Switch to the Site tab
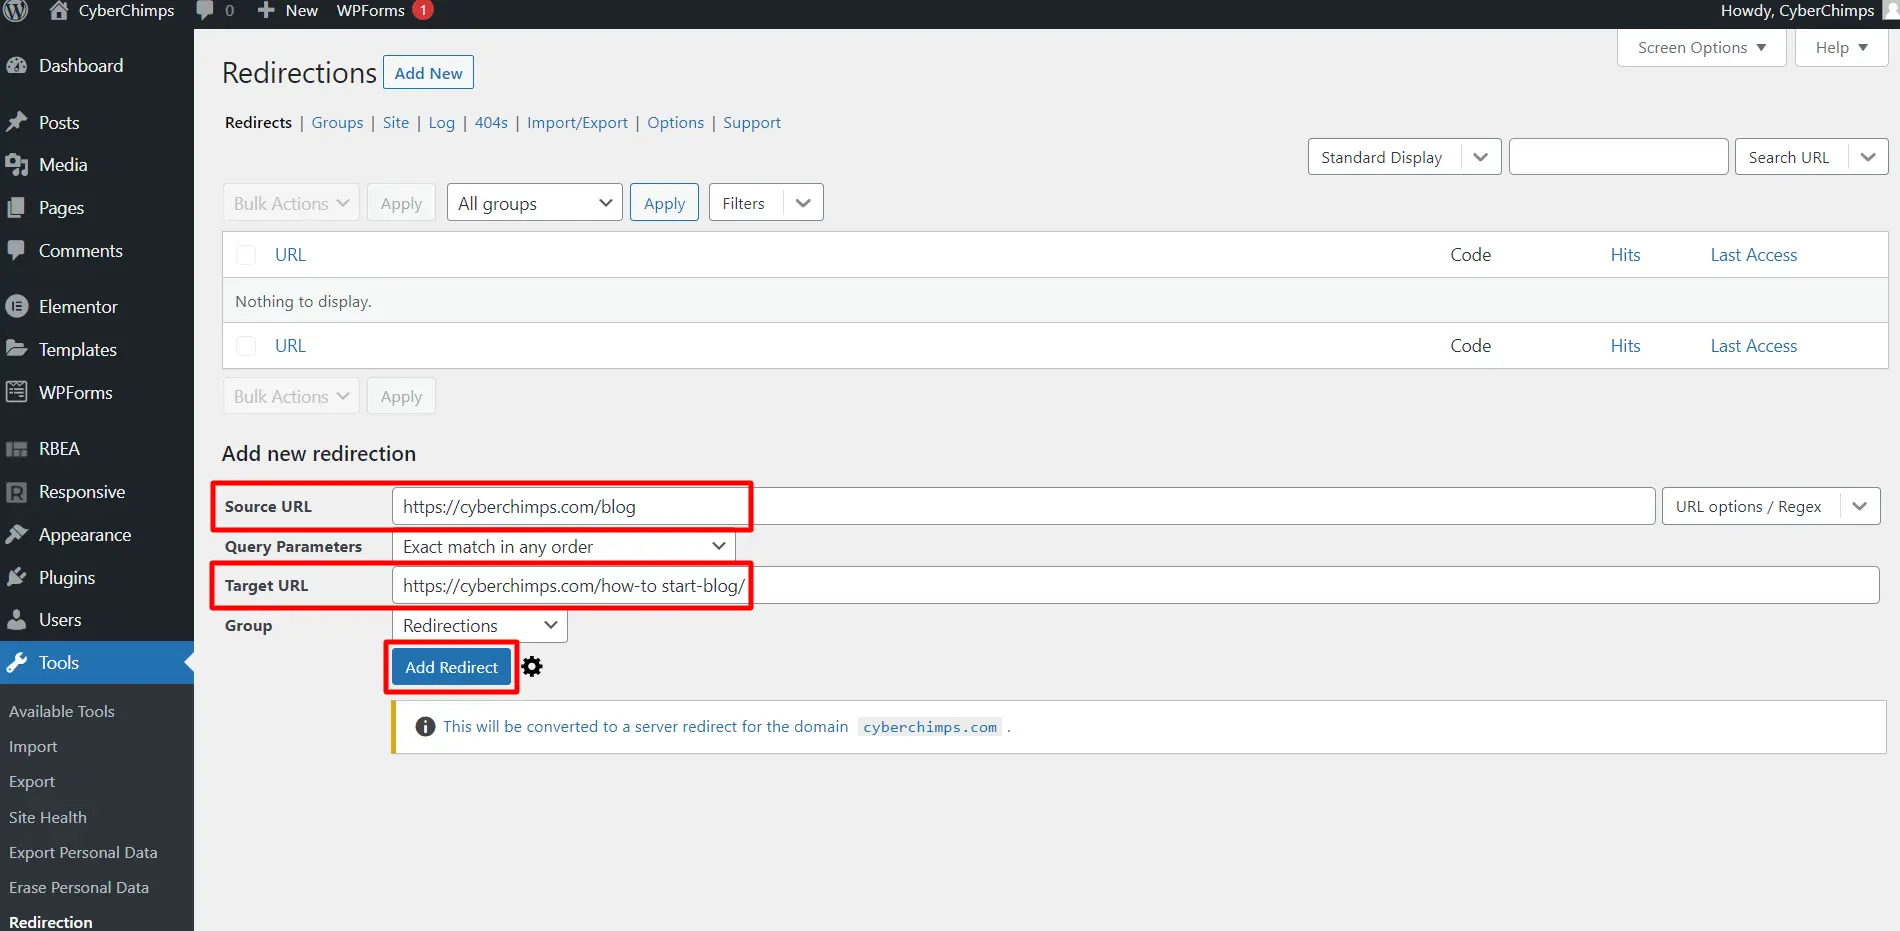This screenshot has width=1900, height=931. pos(396,123)
